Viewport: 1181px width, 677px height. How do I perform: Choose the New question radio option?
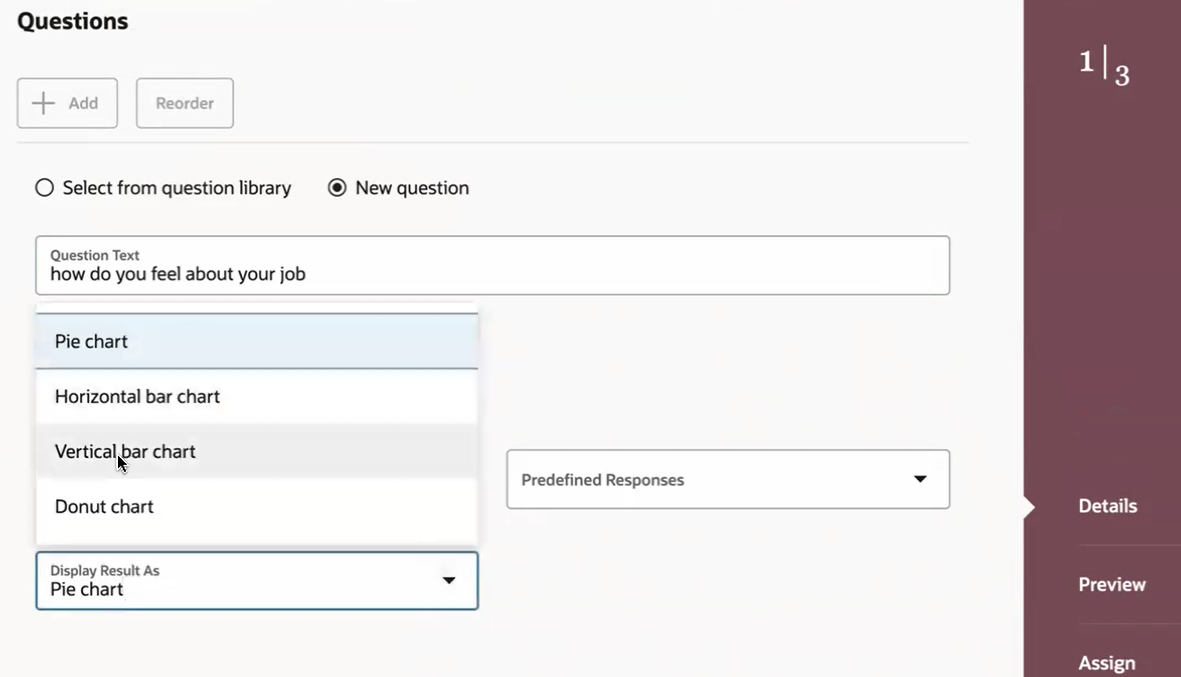point(337,188)
